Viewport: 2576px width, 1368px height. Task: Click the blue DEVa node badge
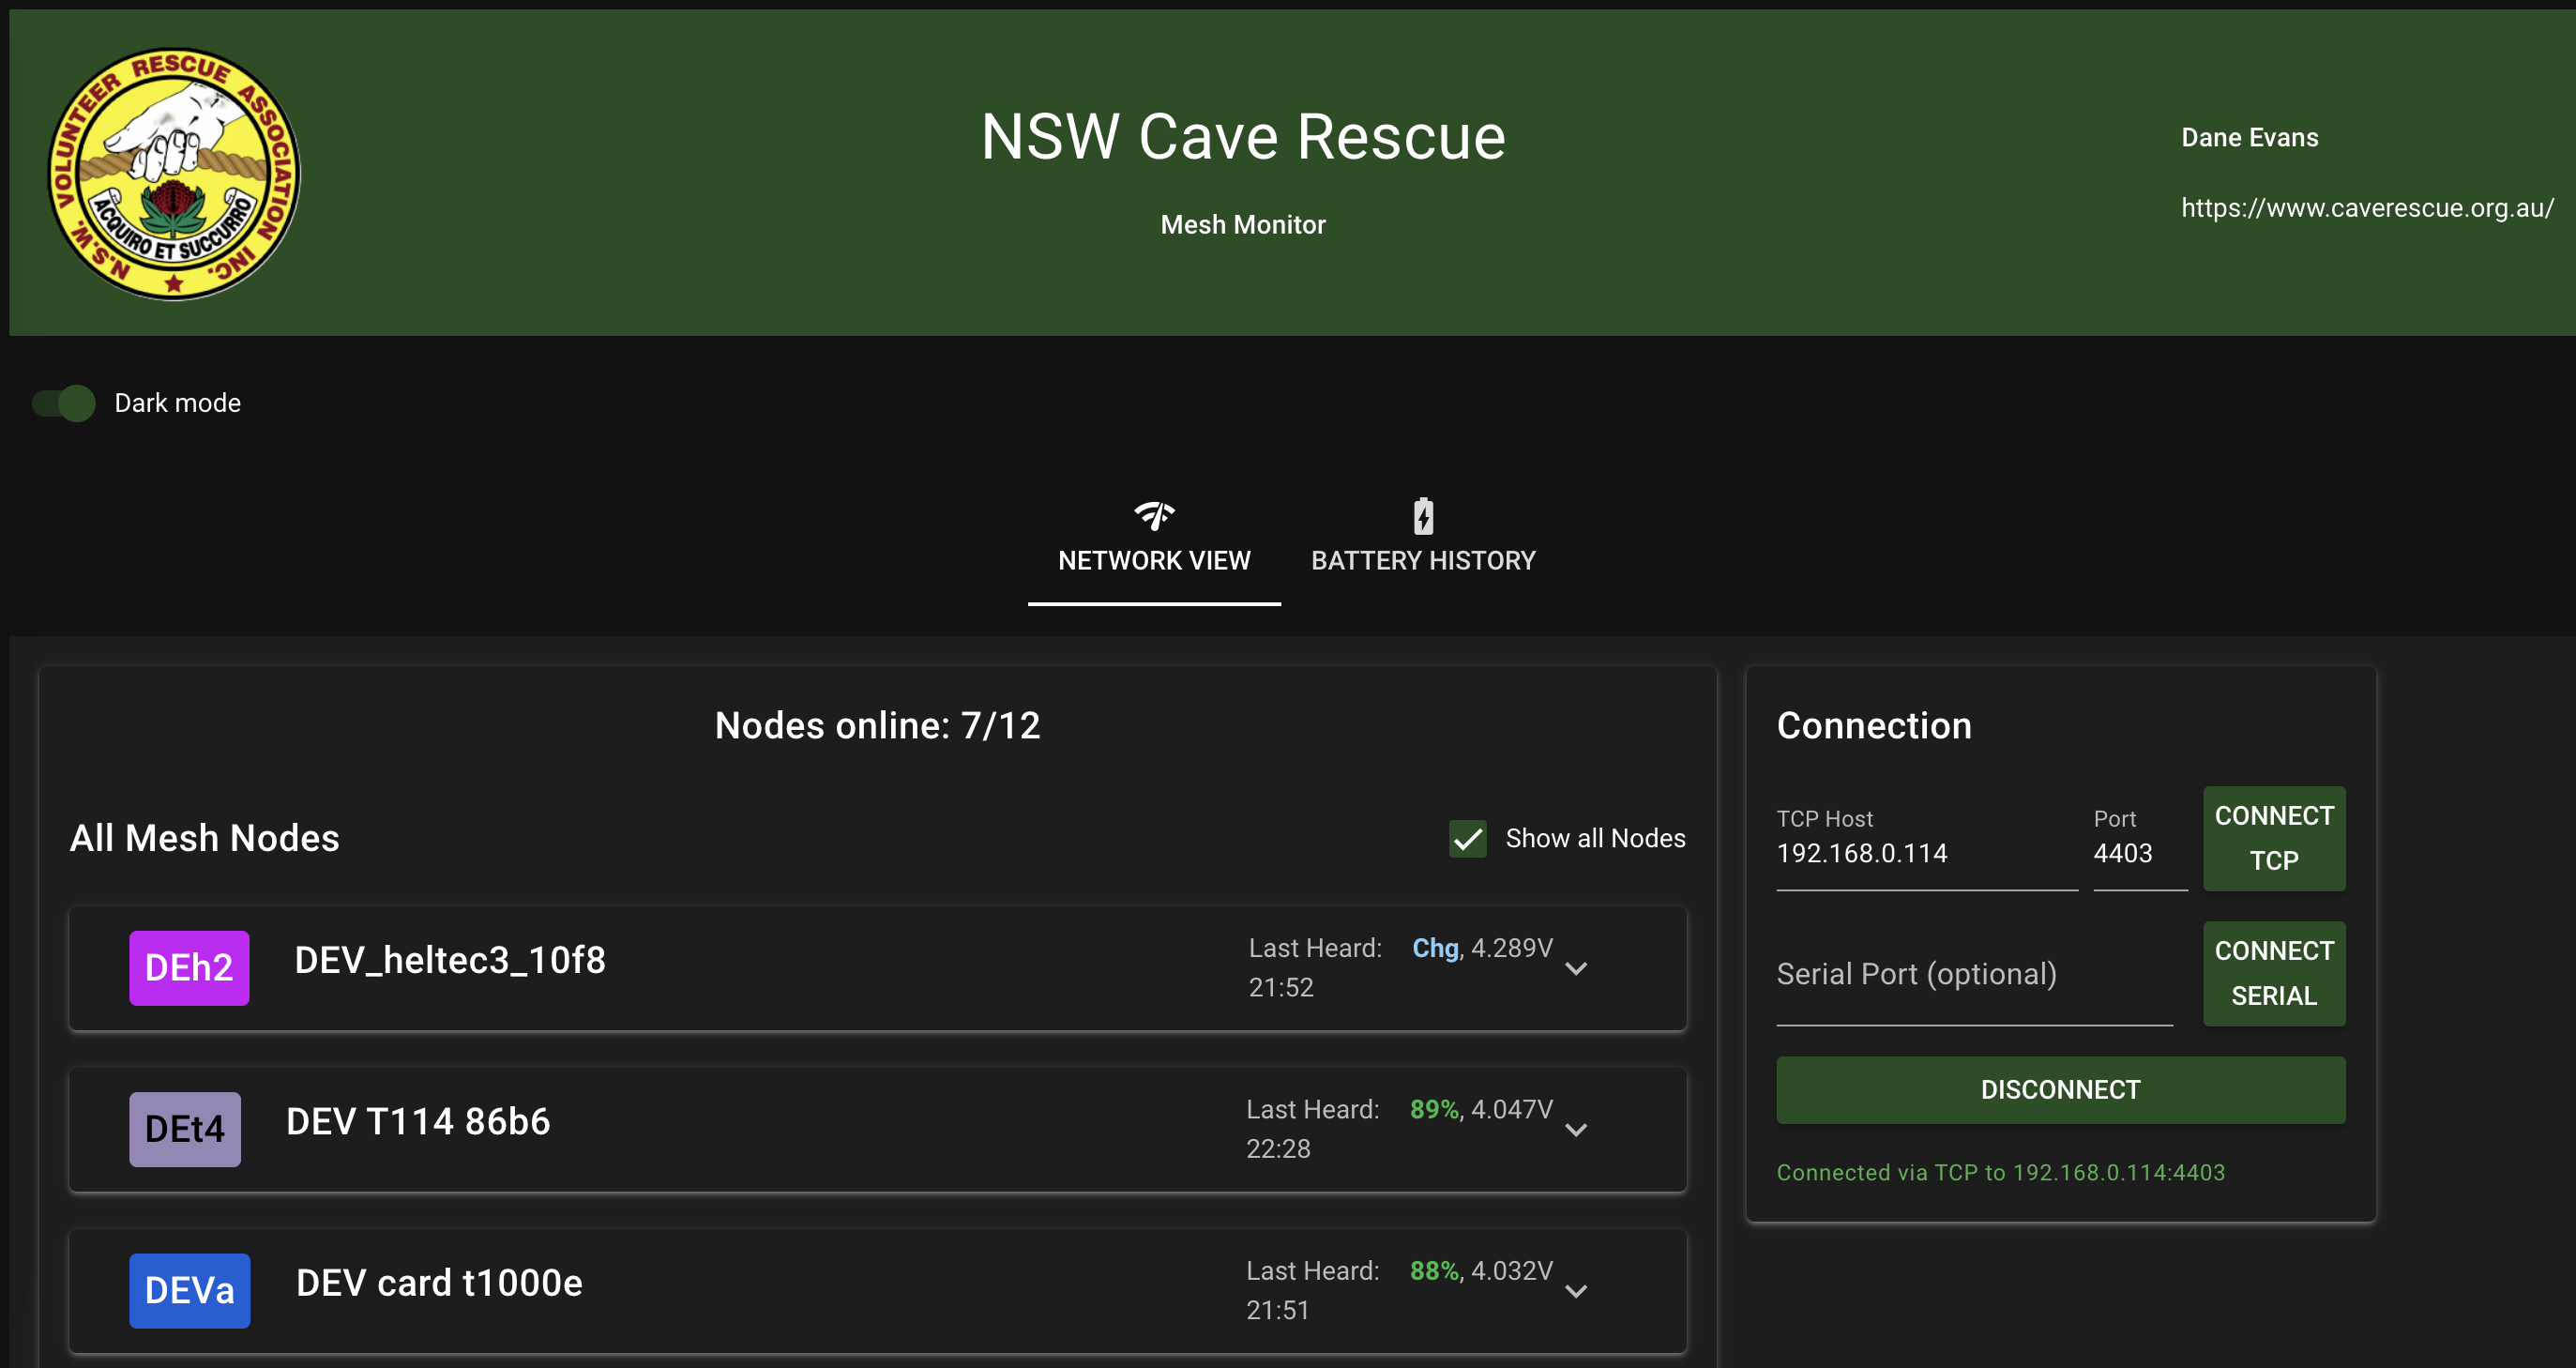pos(189,1290)
